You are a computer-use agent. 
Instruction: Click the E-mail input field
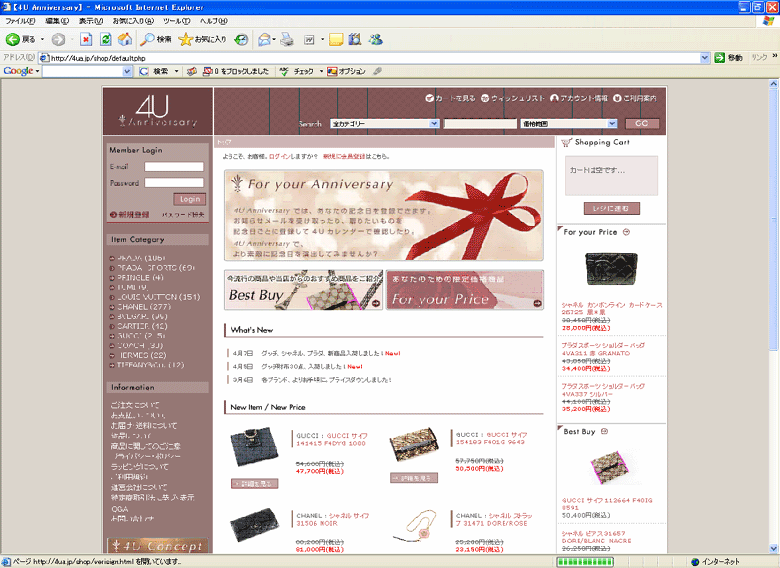click(x=174, y=167)
